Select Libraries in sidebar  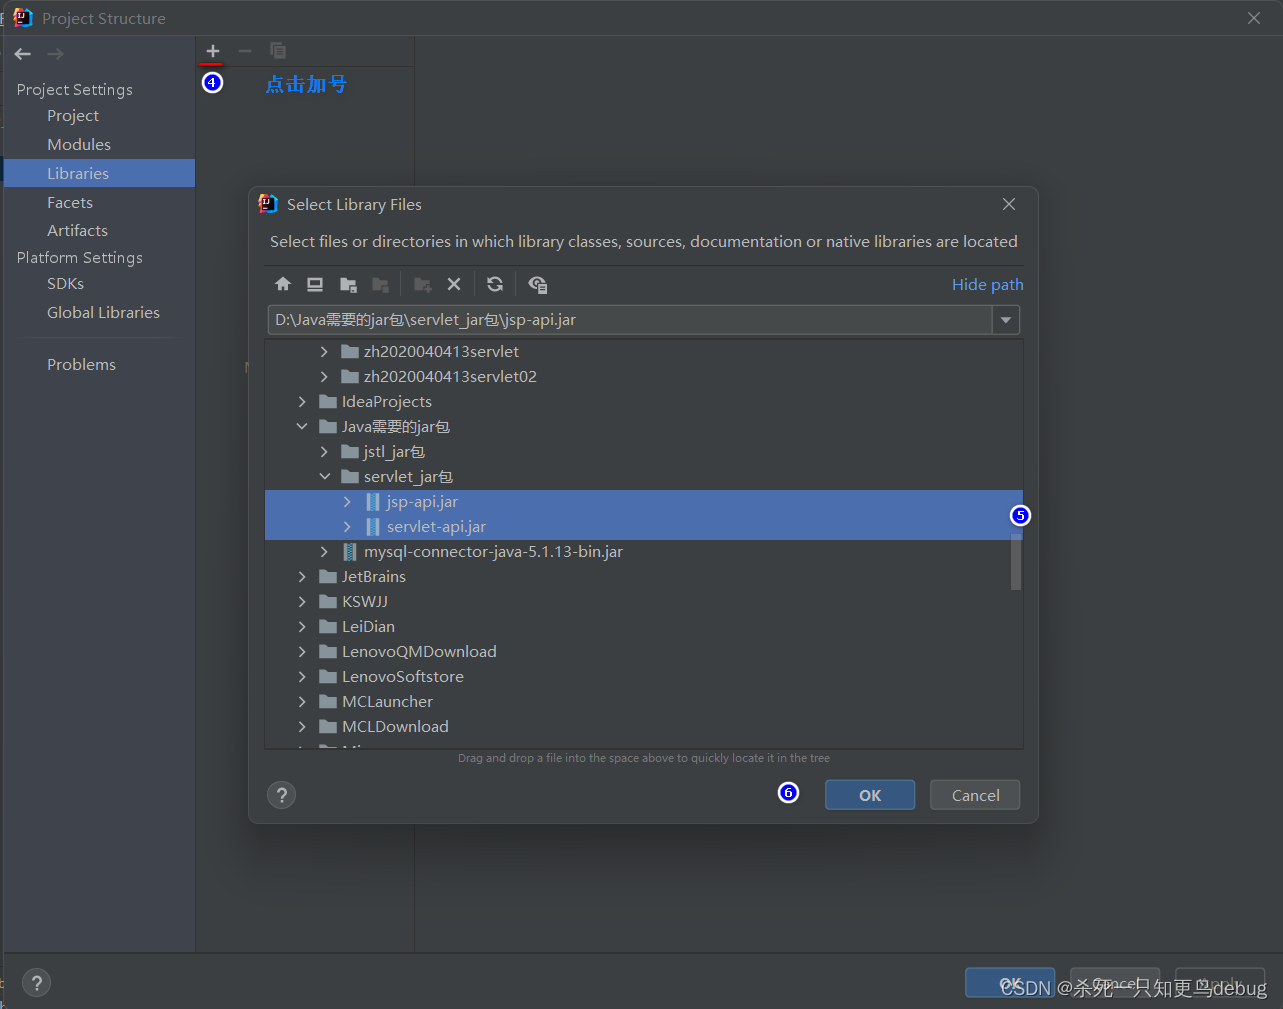pos(99,173)
